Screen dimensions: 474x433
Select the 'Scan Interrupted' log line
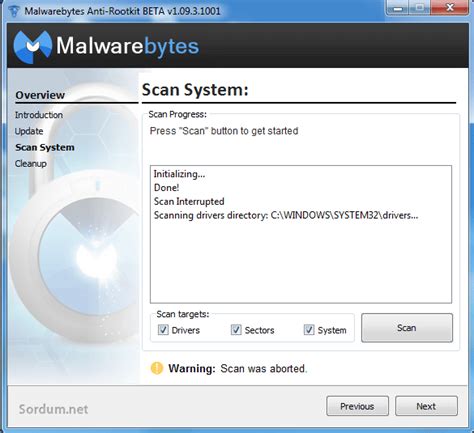[189, 202]
